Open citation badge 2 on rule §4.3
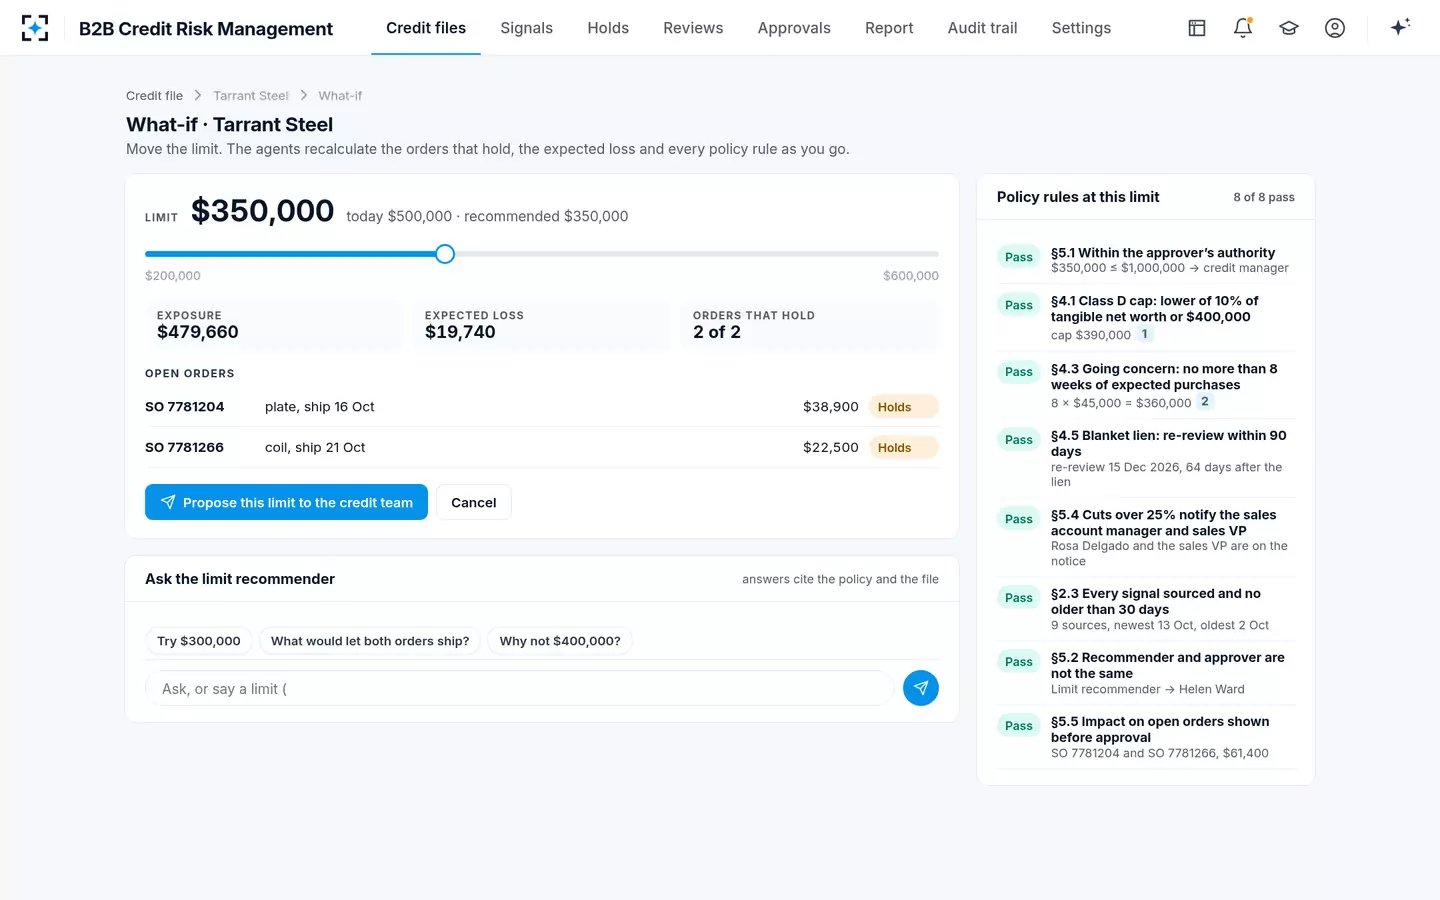Viewport: 1440px width, 900px height. pos(1205,401)
